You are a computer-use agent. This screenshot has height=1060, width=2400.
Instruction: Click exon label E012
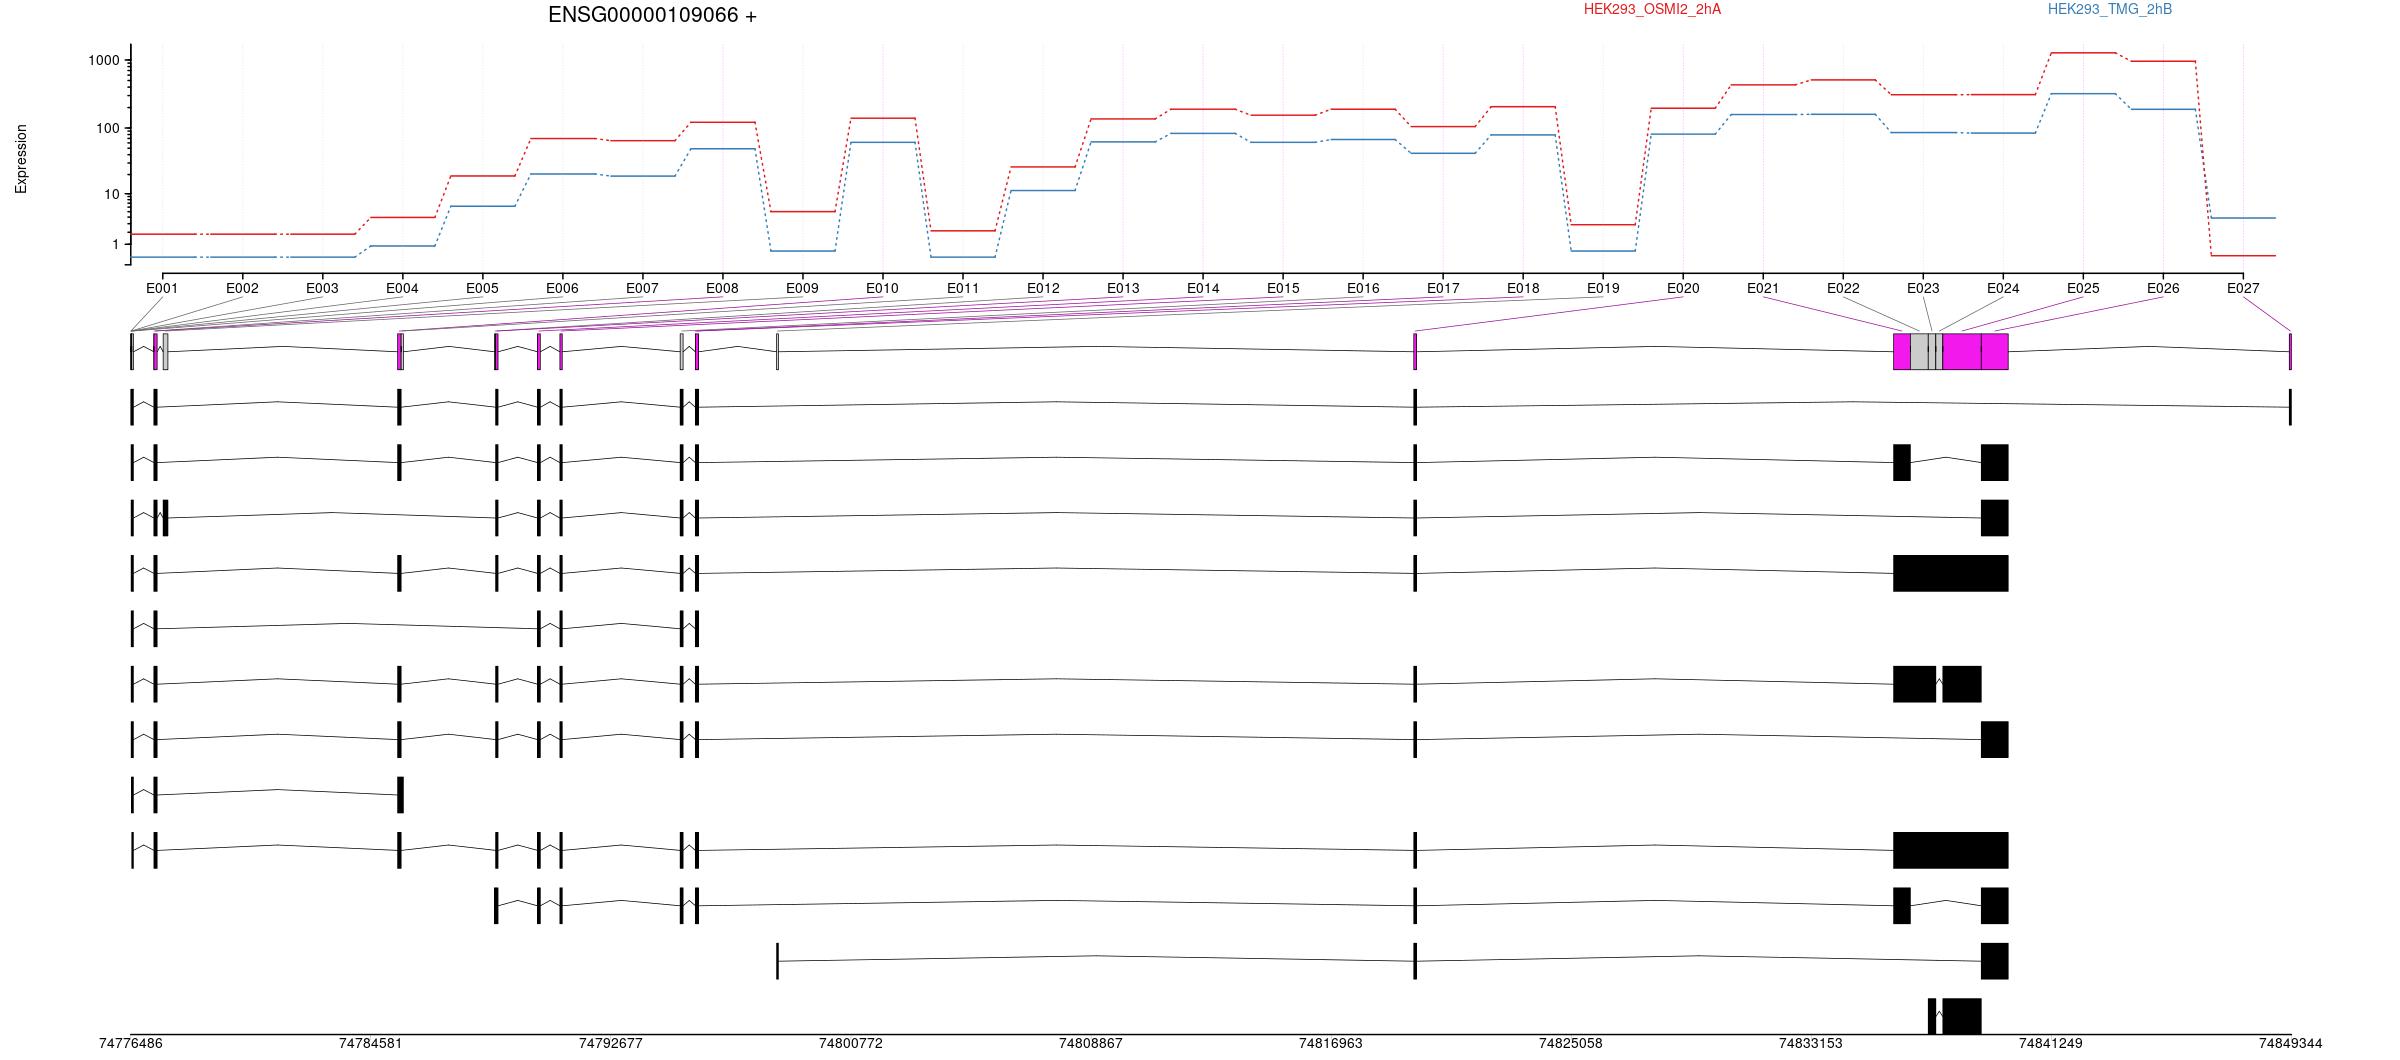(1043, 288)
